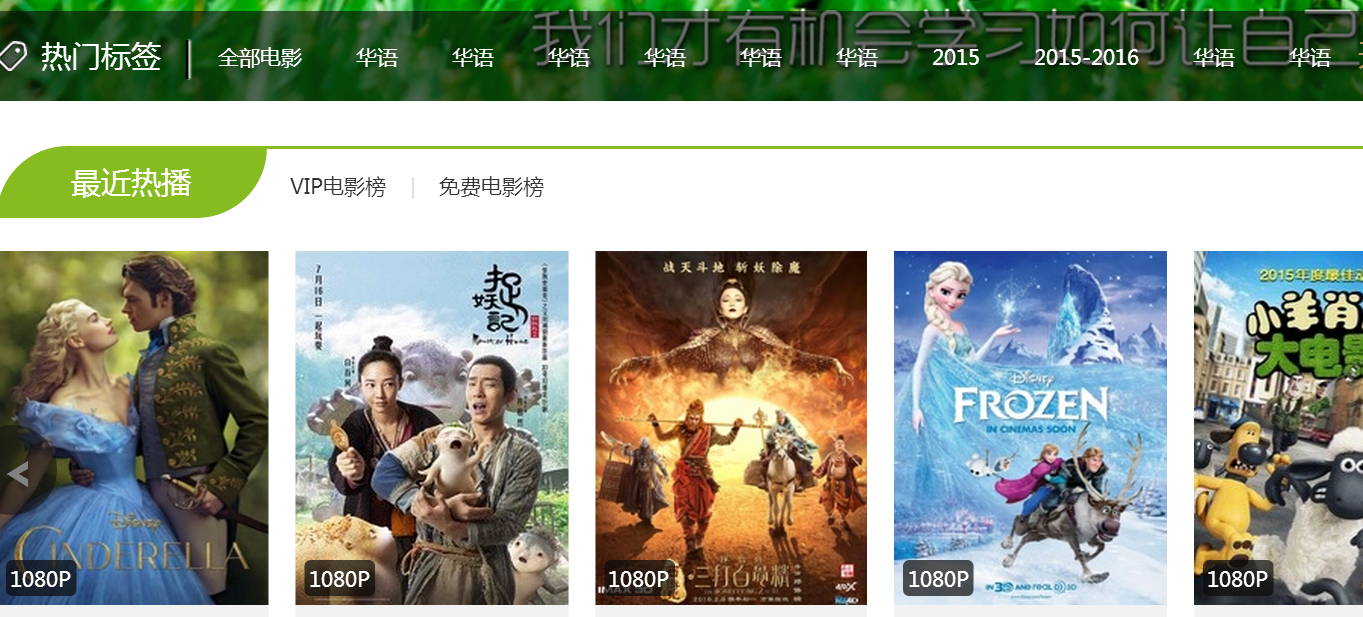Select the 全部电影 tag
The image size is (1363, 617).
[x=260, y=58]
